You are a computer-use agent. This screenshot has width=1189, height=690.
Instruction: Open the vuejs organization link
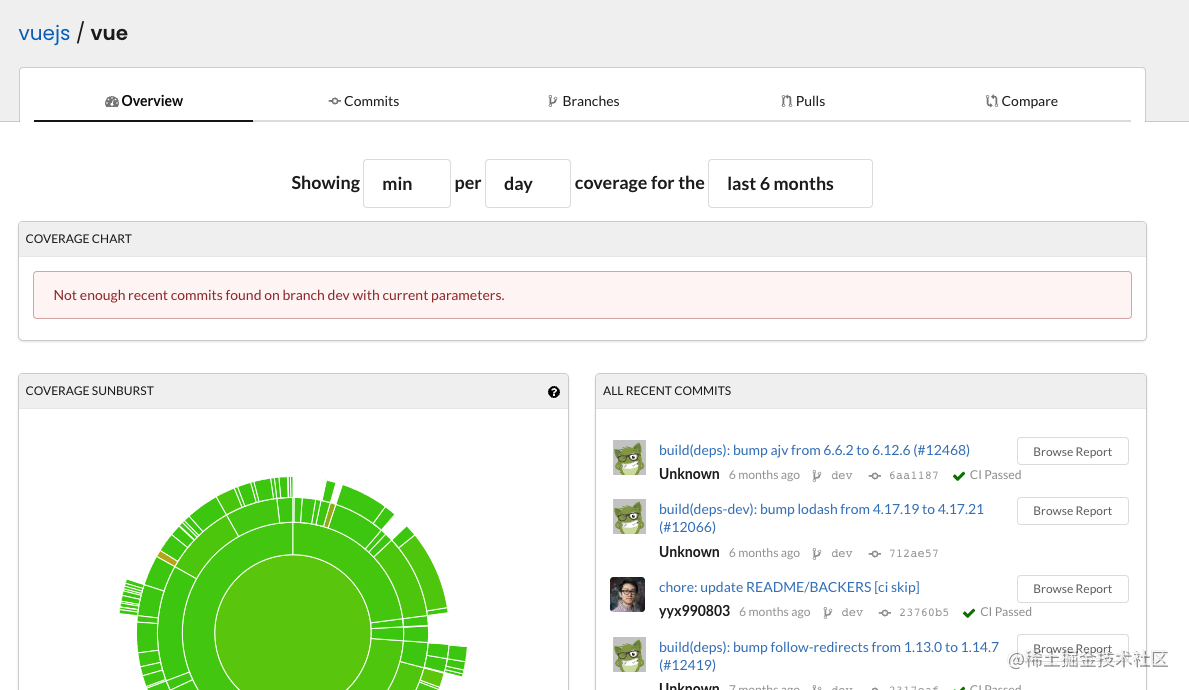tap(44, 33)
